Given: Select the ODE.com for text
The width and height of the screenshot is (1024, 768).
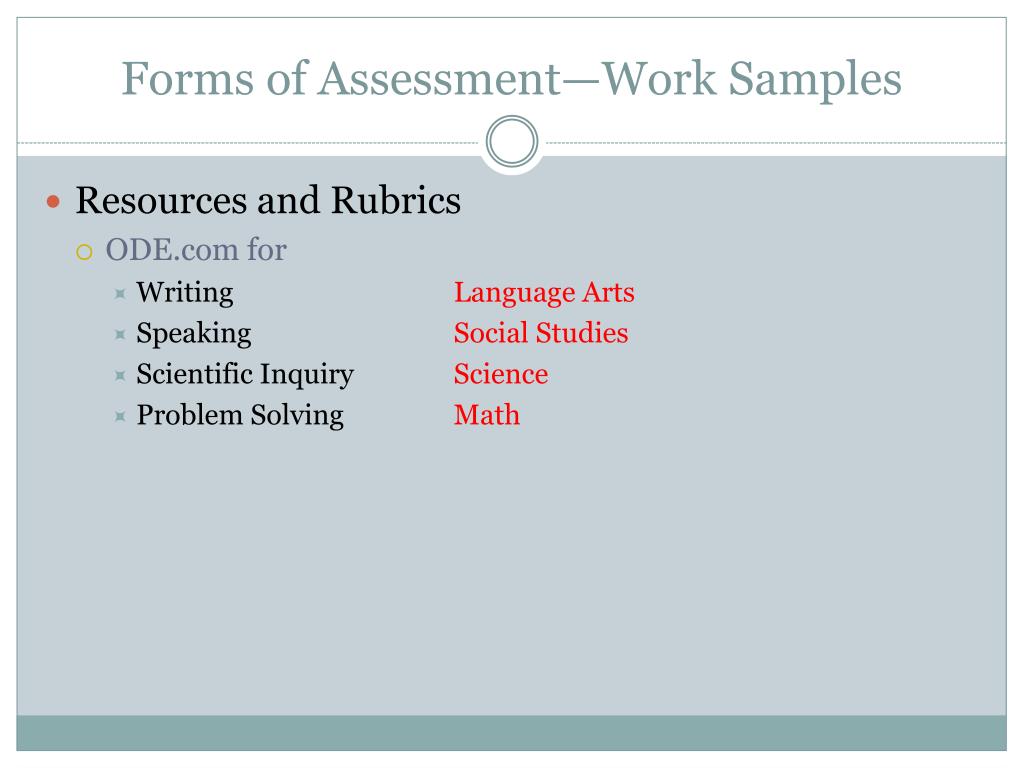Looking at the screenshot, I should tap(196, 250).
